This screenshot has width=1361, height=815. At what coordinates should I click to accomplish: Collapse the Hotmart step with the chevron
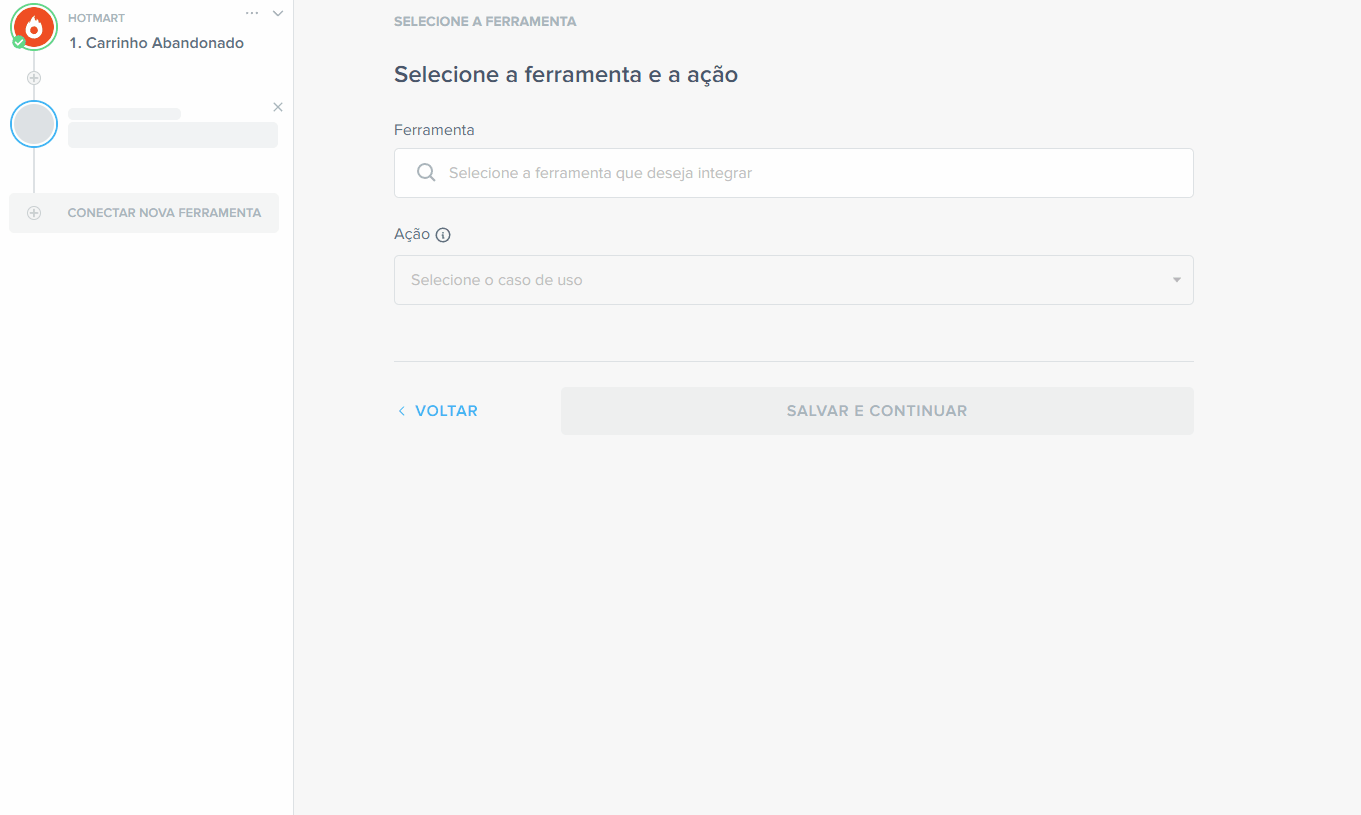point(278,13)
